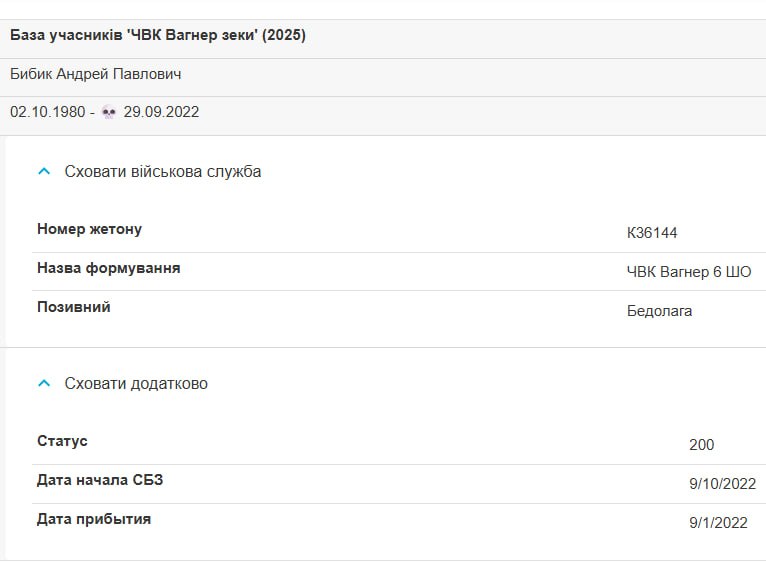Collapse the військова служба section chevron
The height and width of the screenshot is (563, 766).
click(44, 172)
